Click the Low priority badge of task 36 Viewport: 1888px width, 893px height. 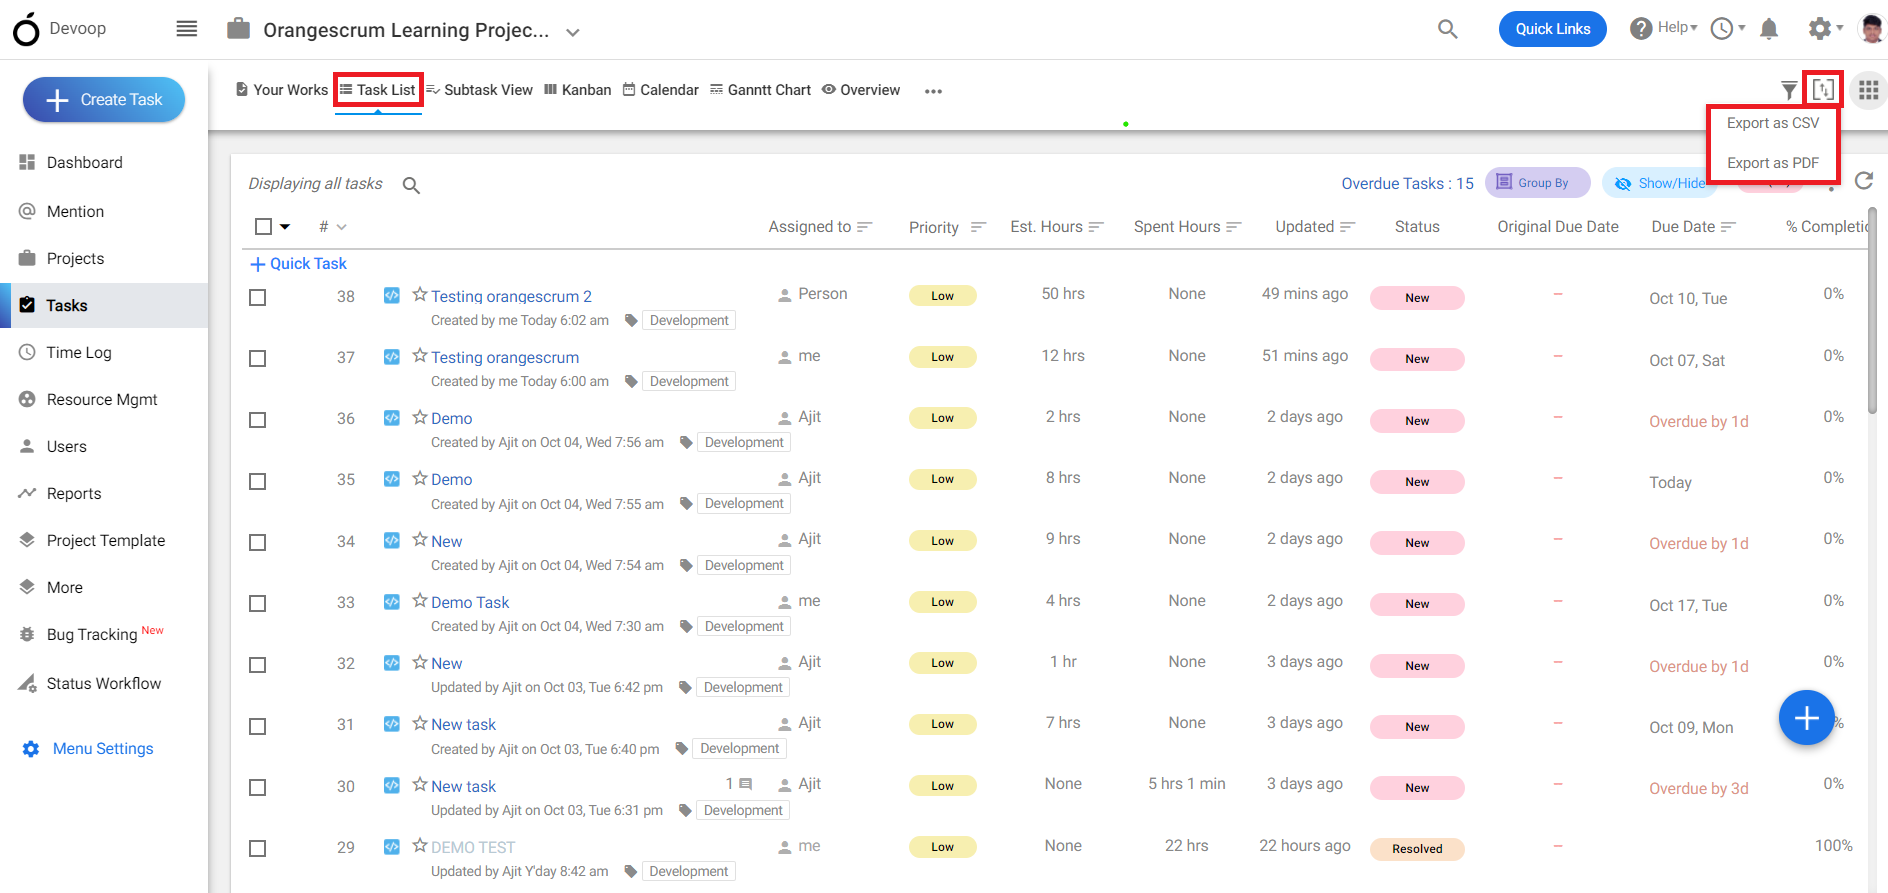coord(942,418)
